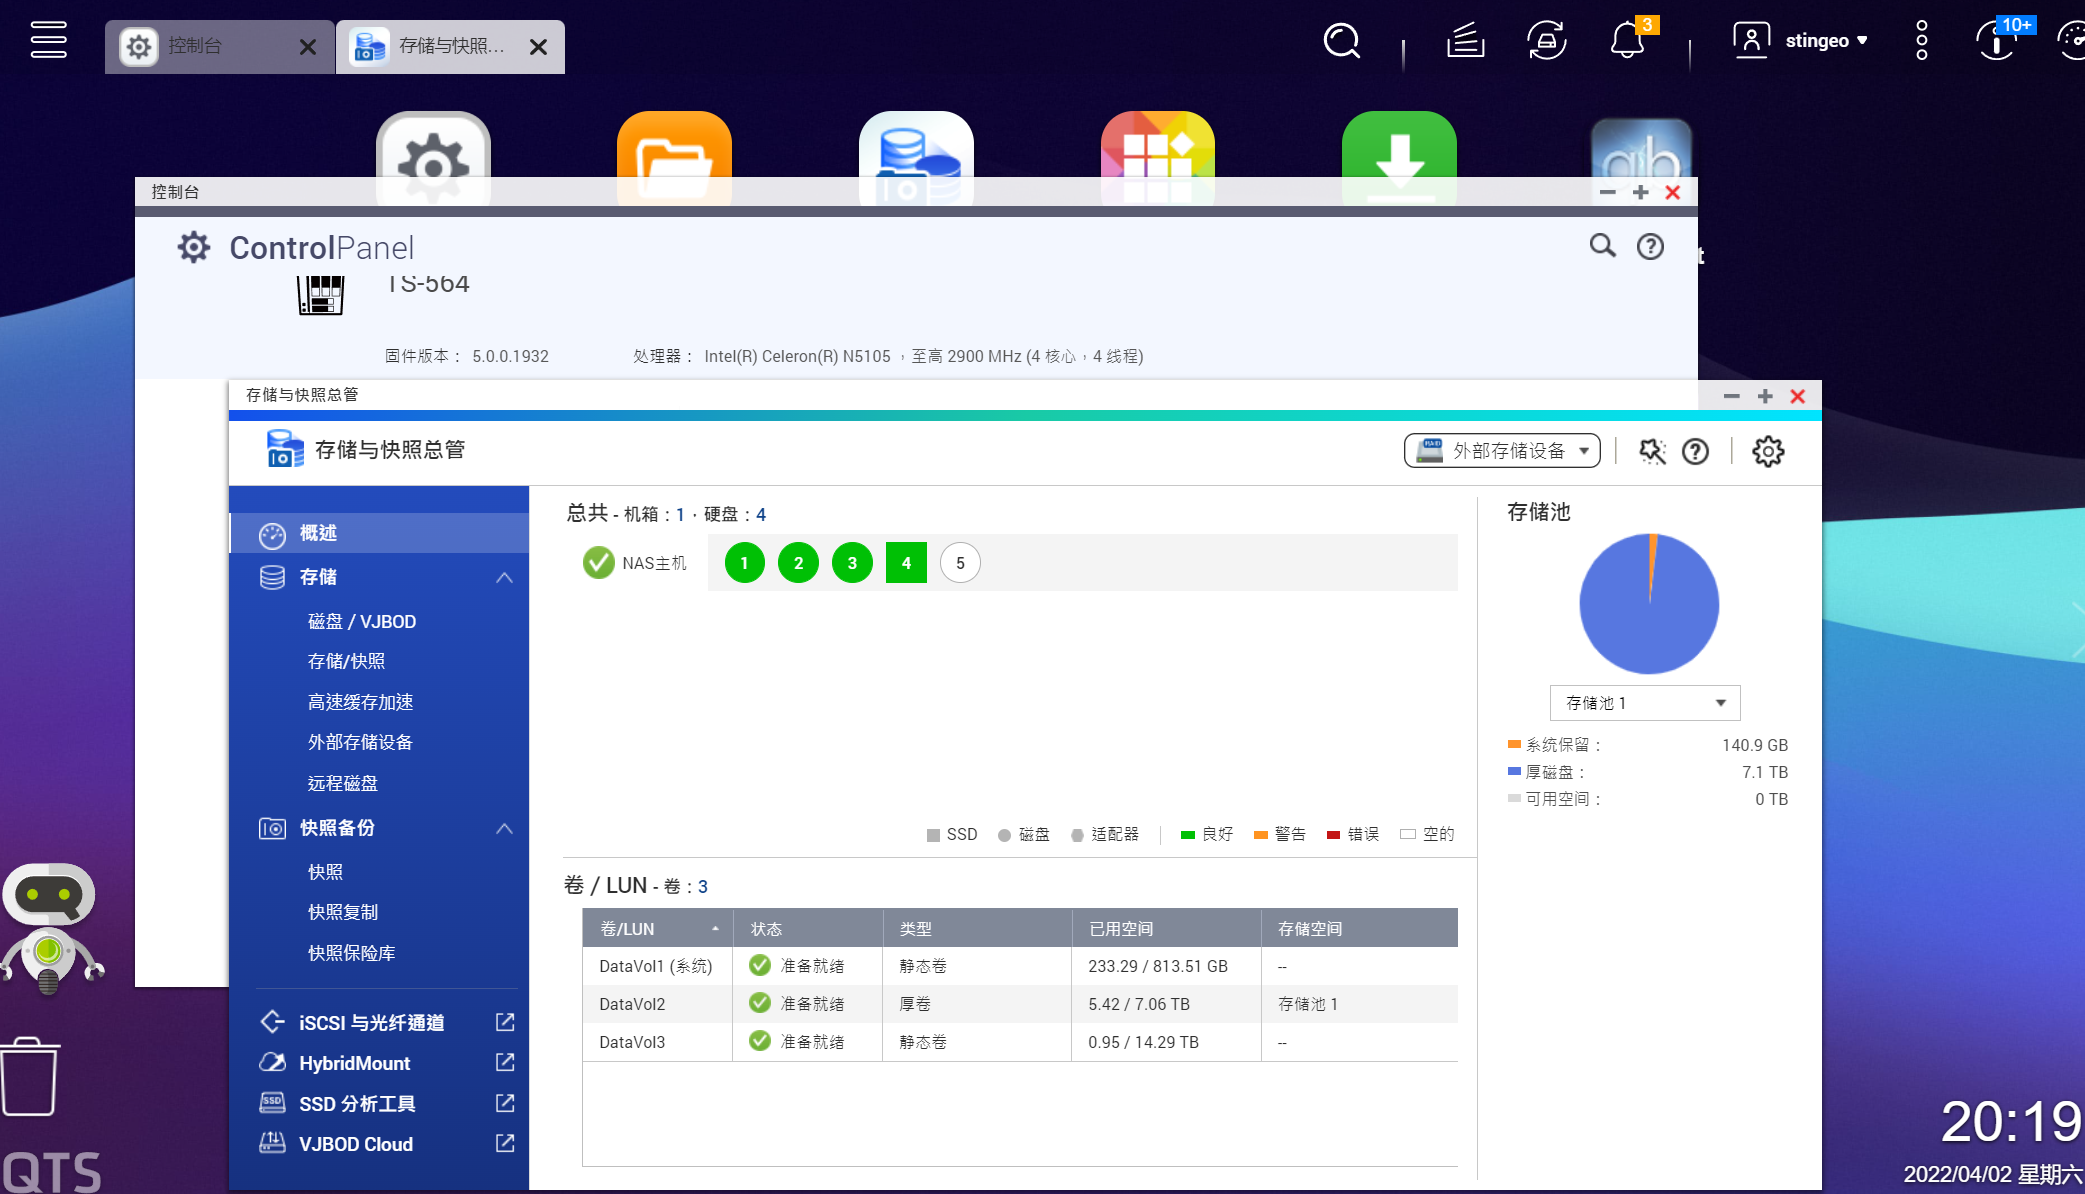
Task: Open the 外部存储设备 dropdown button
Action: (1501, 451)
